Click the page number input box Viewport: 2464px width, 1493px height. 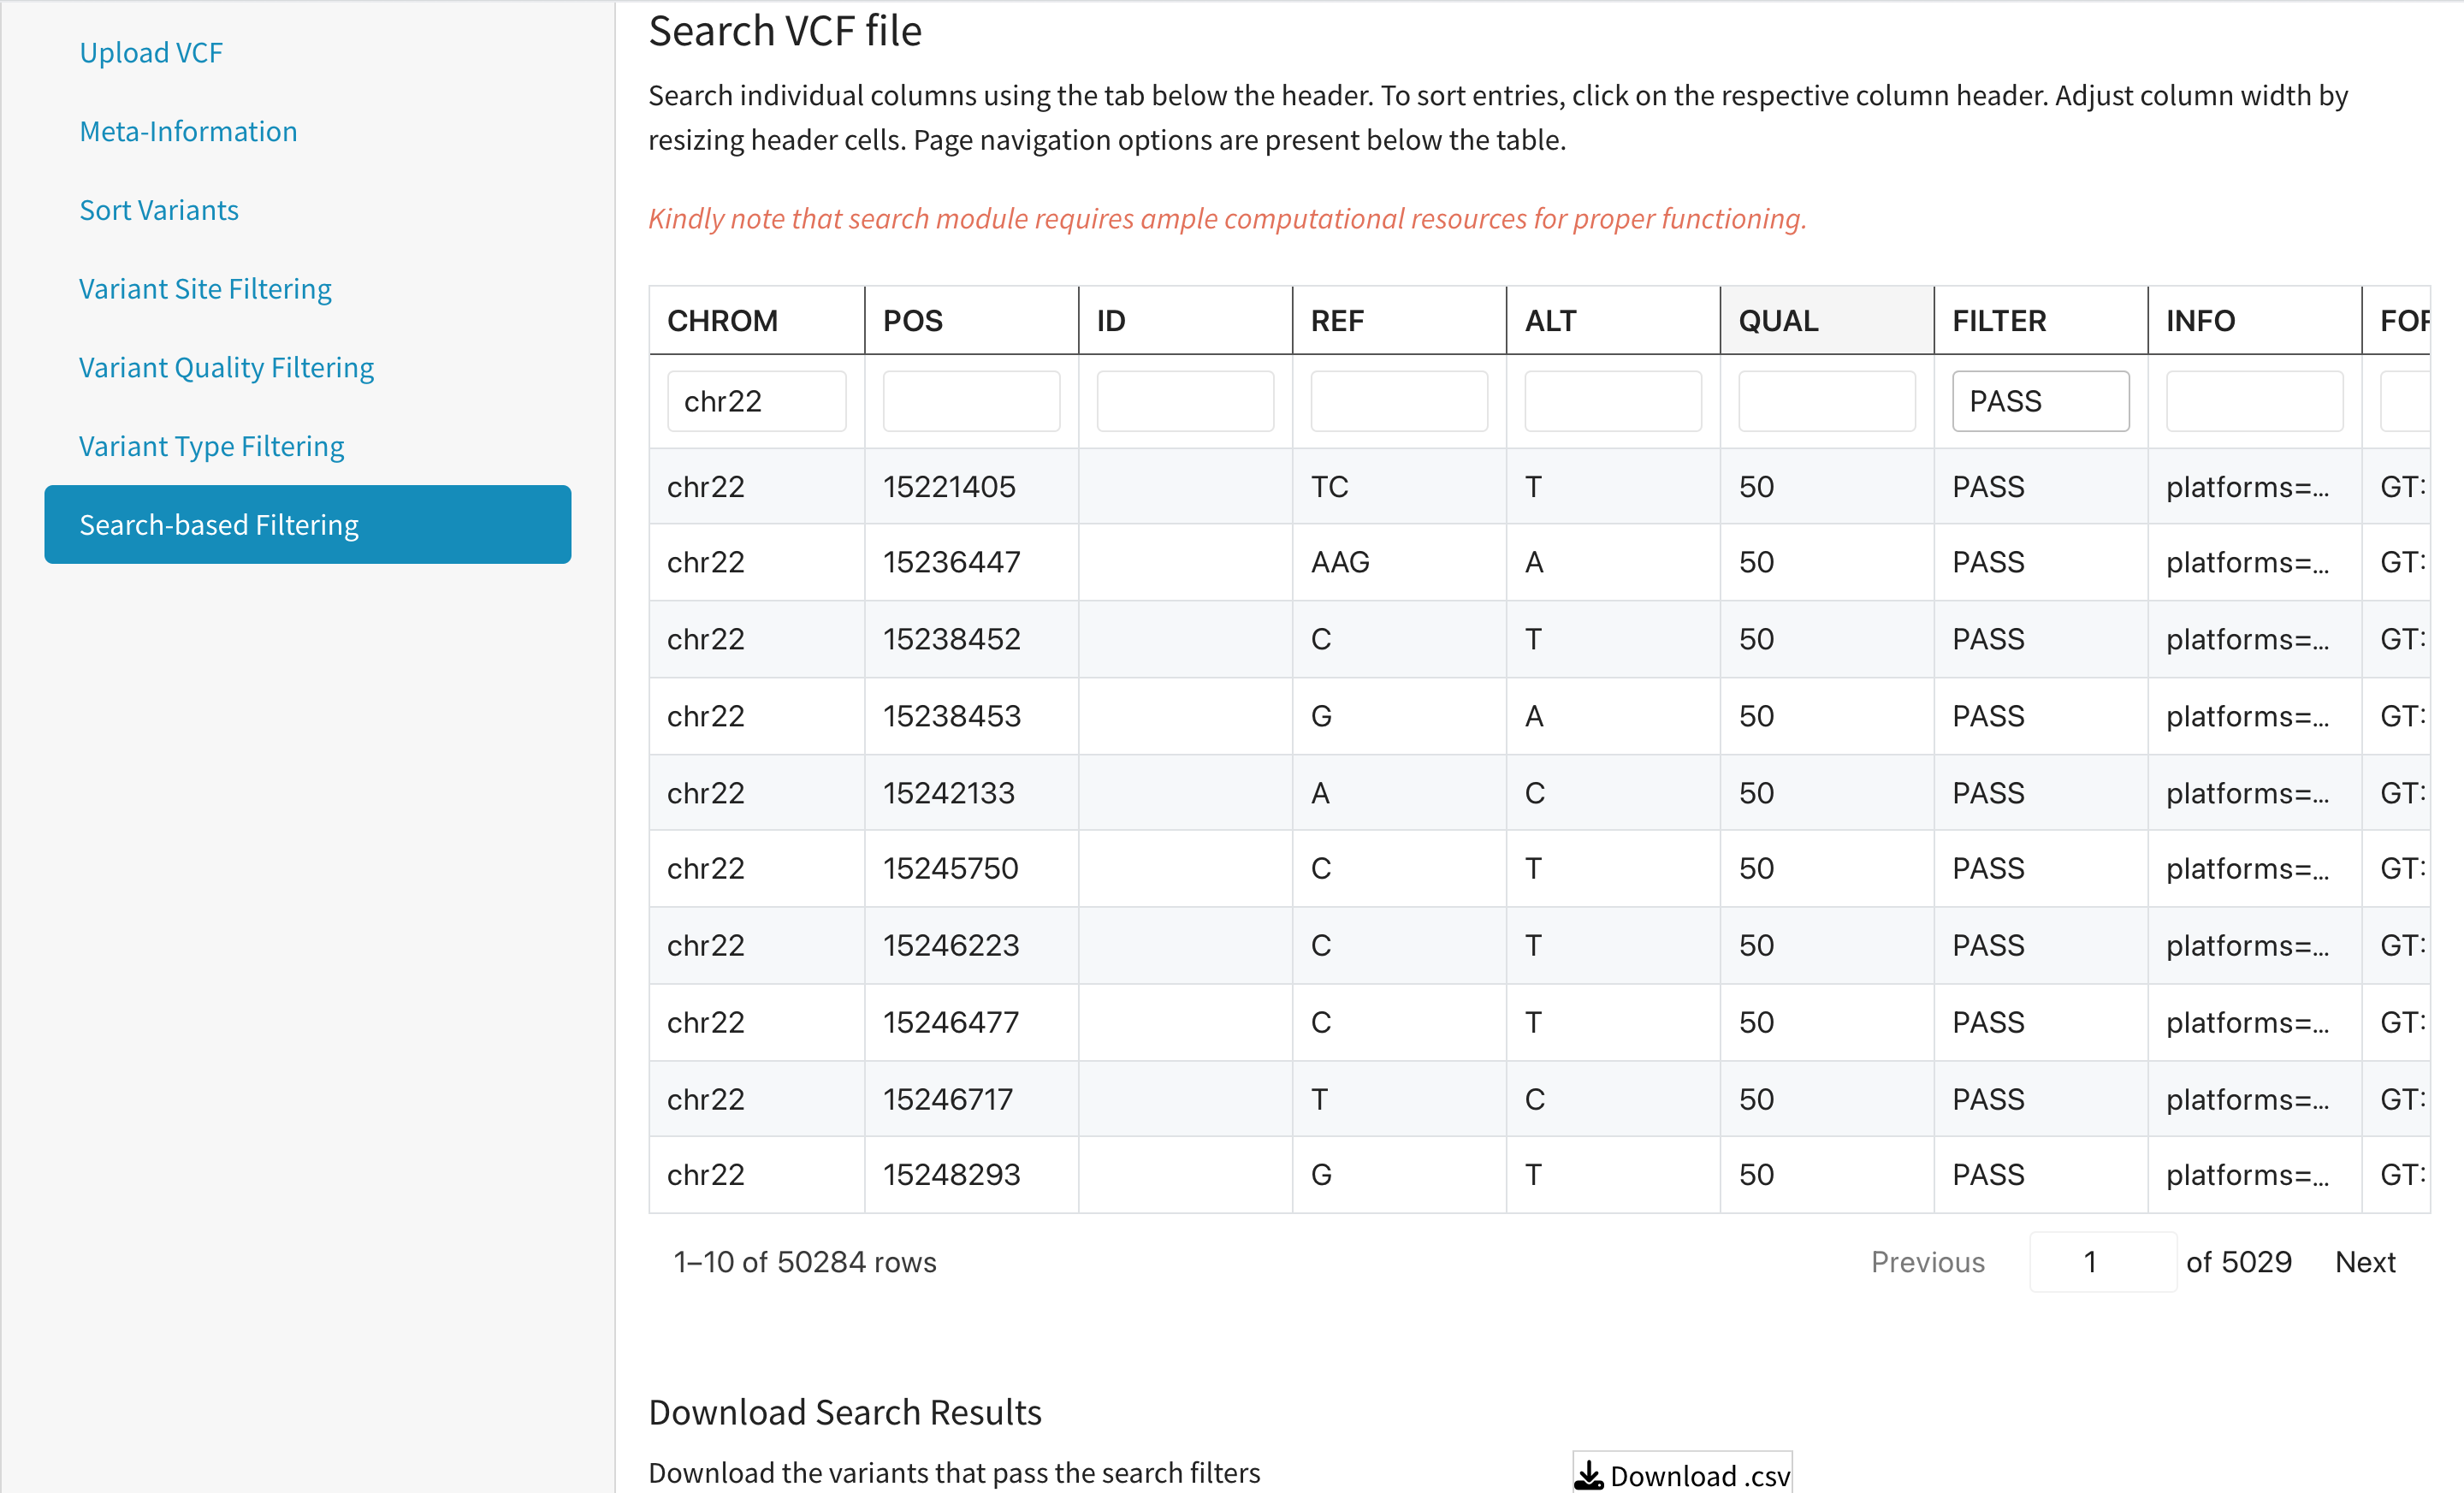click(2103, 1262)
